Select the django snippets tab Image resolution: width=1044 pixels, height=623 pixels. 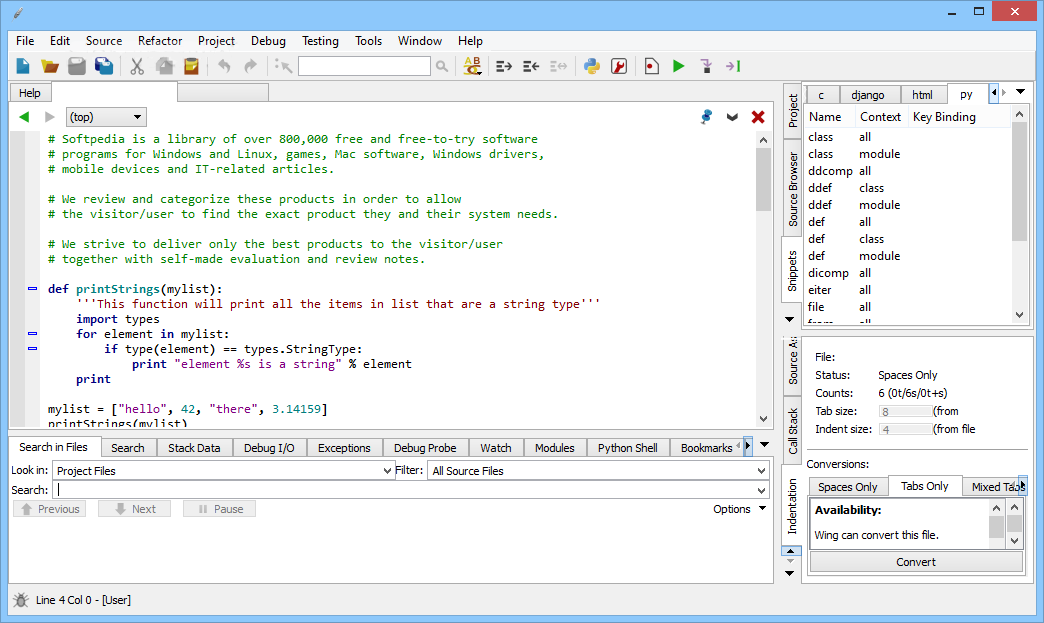(x=868, y=95)
